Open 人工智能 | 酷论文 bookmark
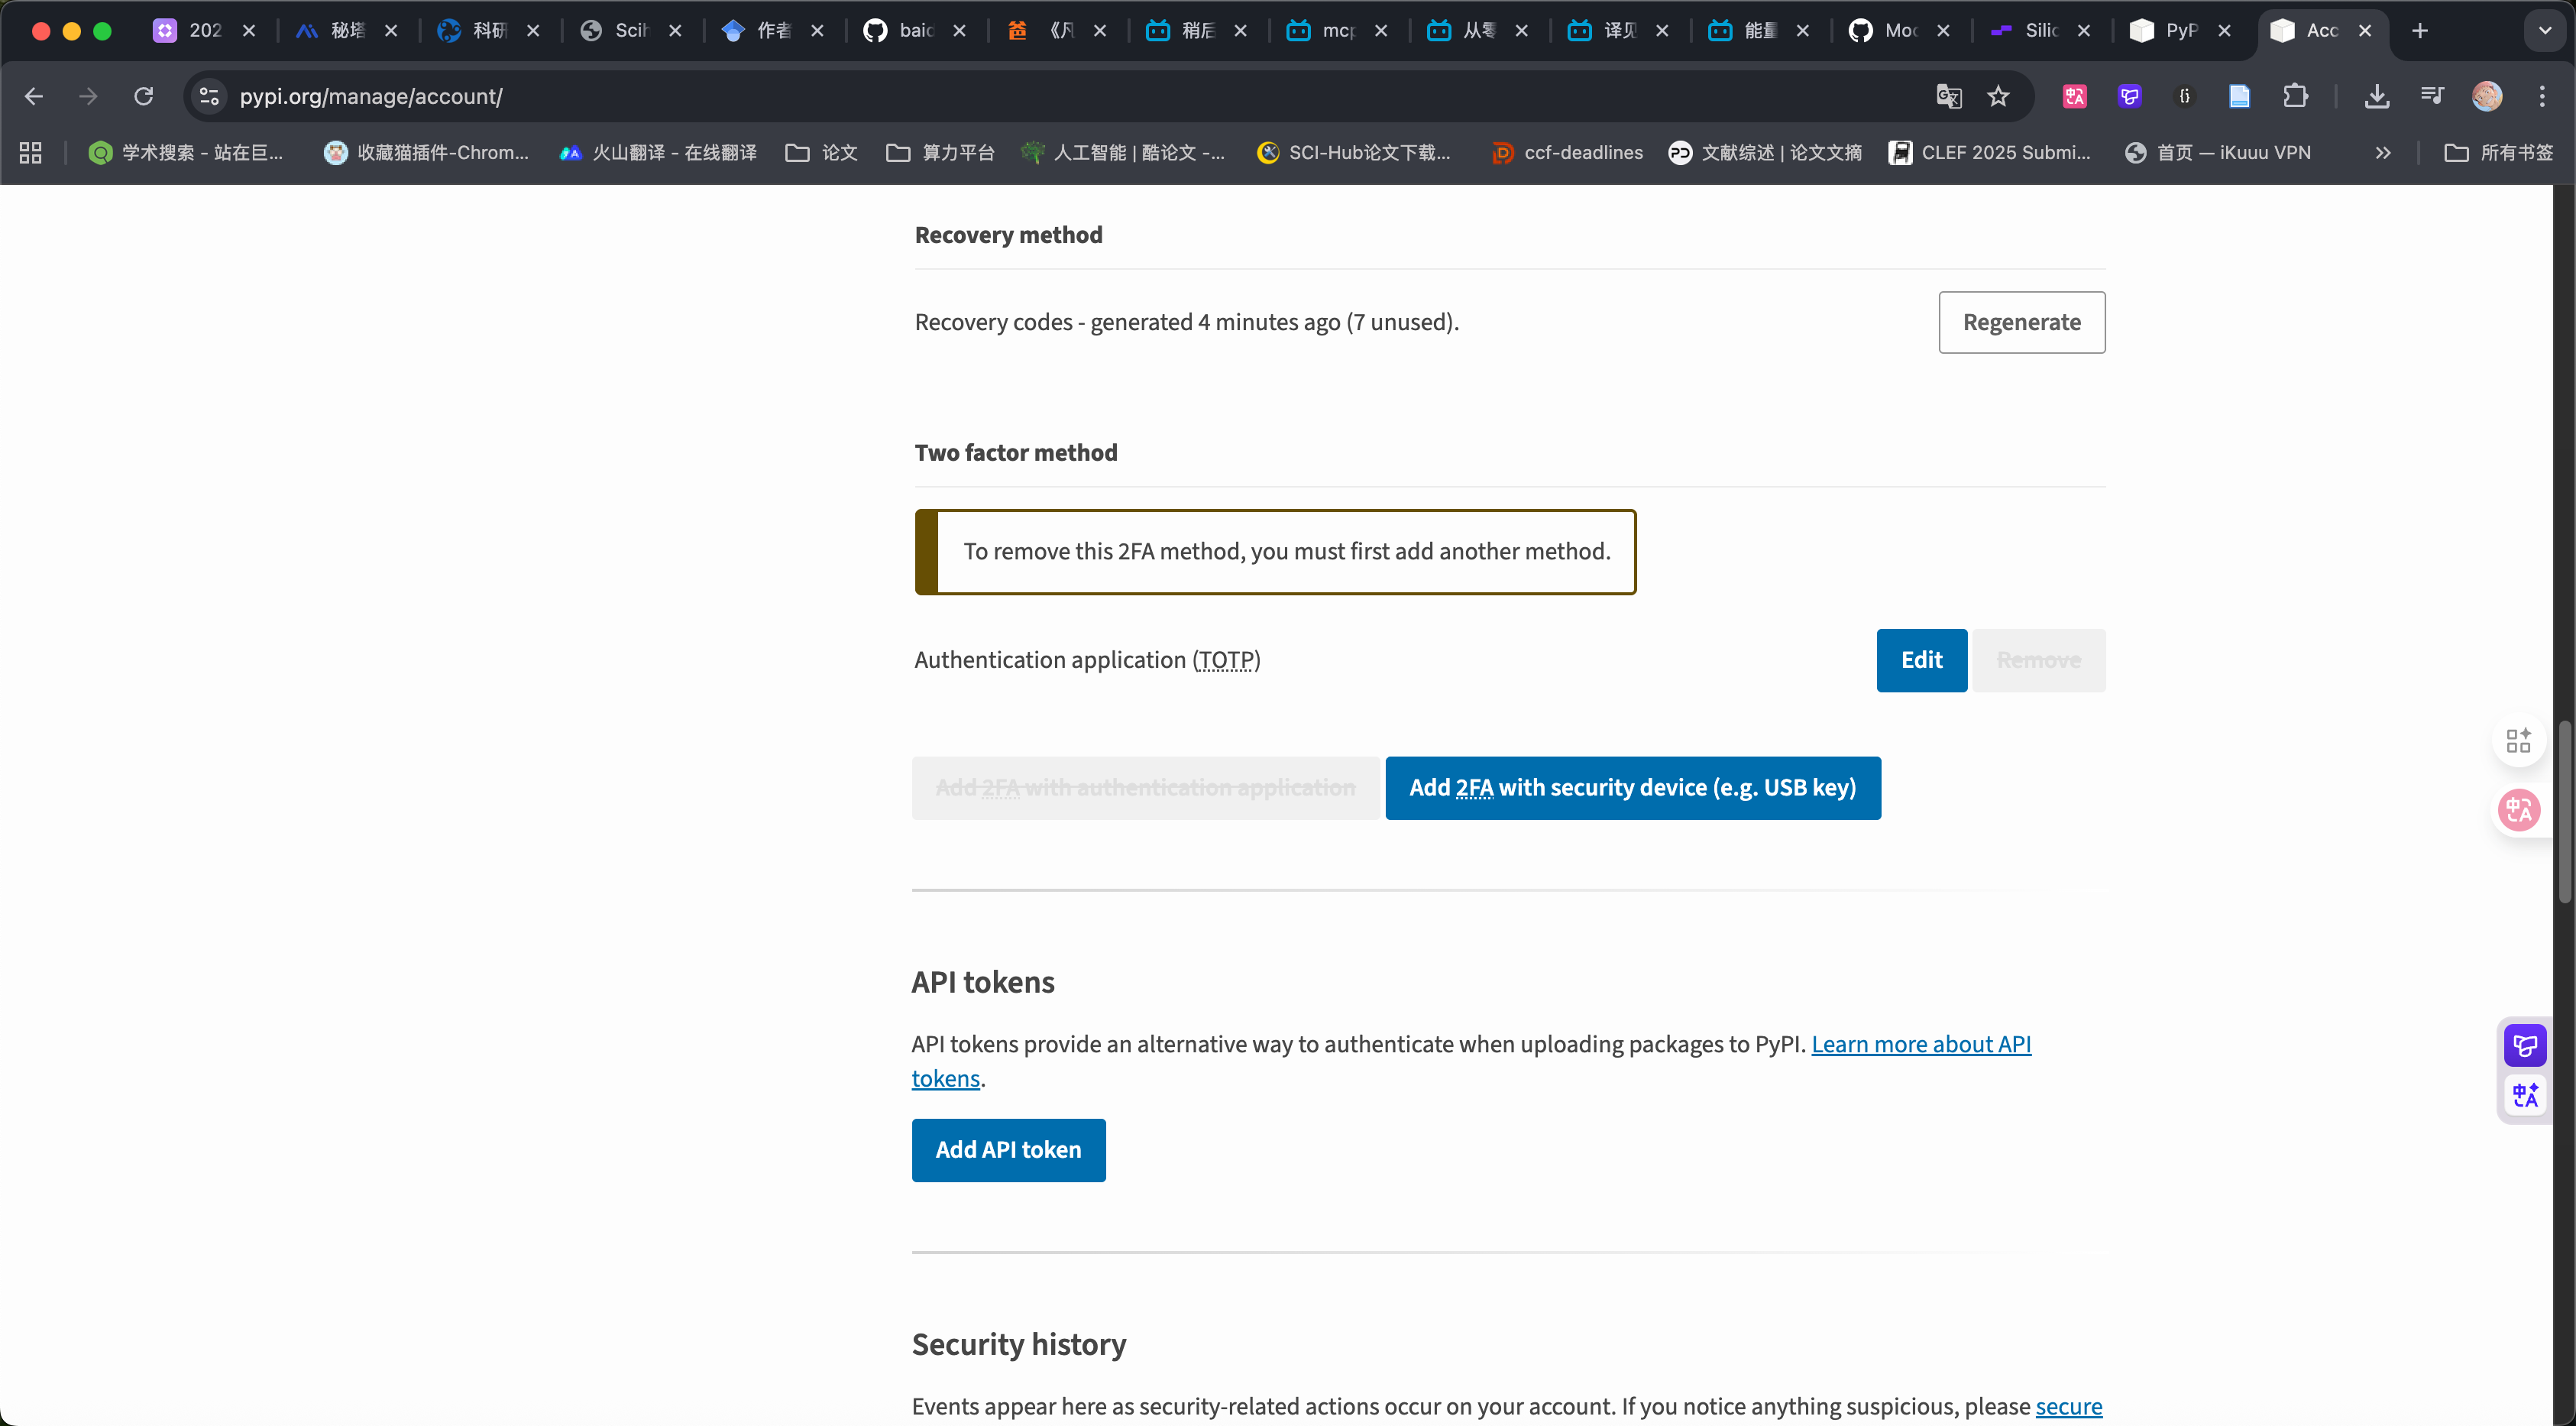The height and width of the screenshot is (1426, 2576). (x=1122, y=153)
